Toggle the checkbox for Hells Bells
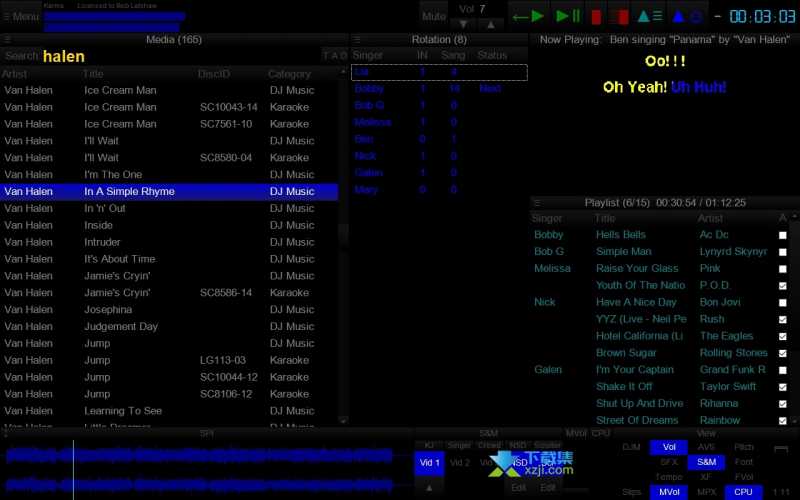This screenshot has height=500, width=800. tap(783, 235)
